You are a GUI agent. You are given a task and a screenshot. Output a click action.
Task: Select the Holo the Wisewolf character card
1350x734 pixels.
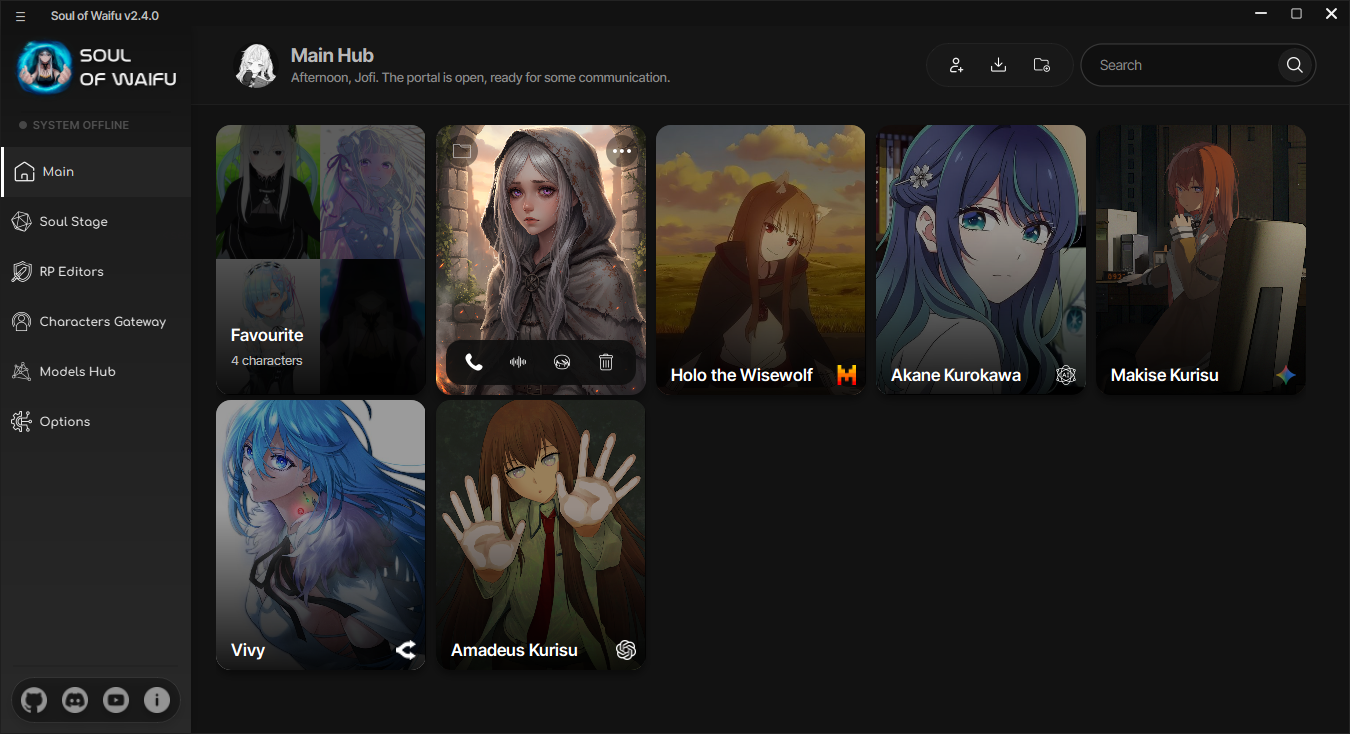coord(760,260)
